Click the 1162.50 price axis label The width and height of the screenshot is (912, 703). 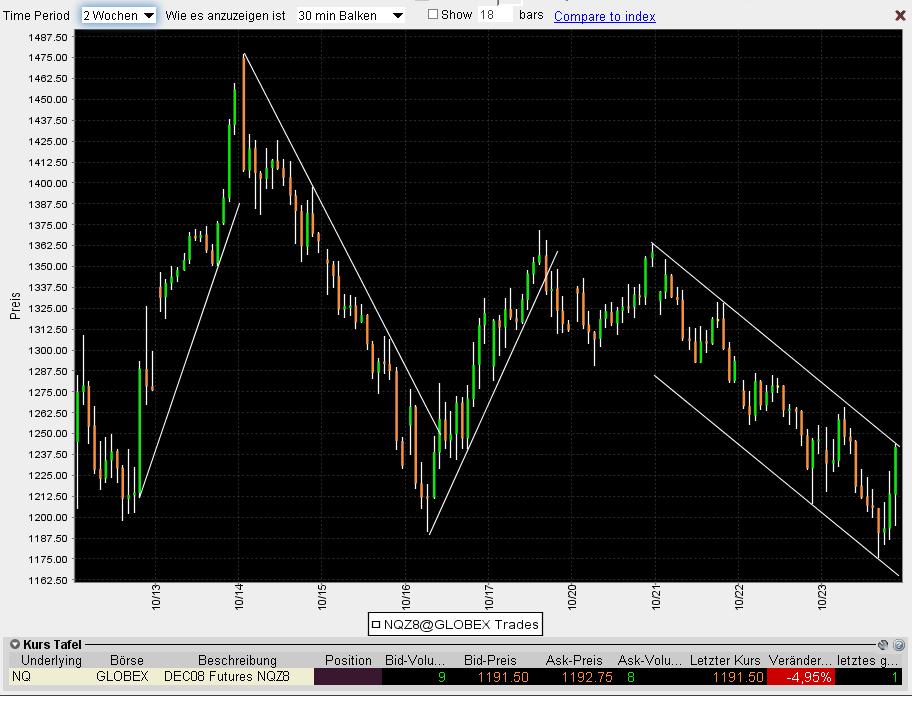pos(48,580)
